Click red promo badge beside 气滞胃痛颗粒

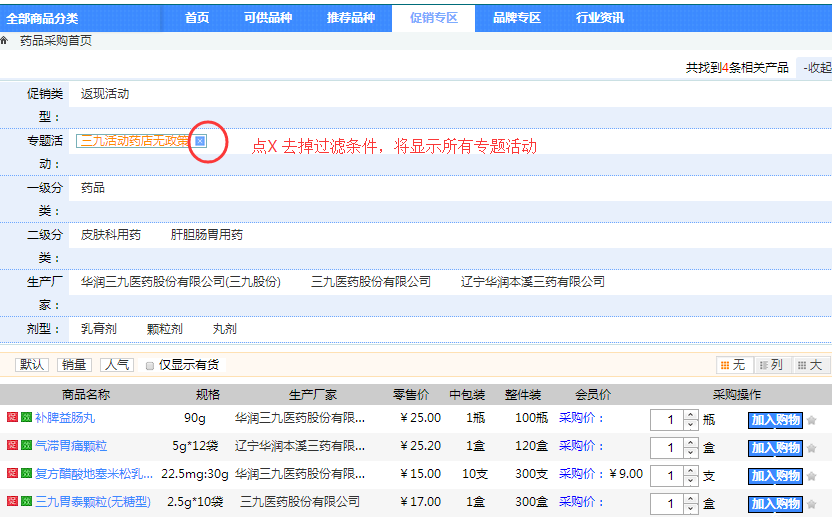point(12,445)
